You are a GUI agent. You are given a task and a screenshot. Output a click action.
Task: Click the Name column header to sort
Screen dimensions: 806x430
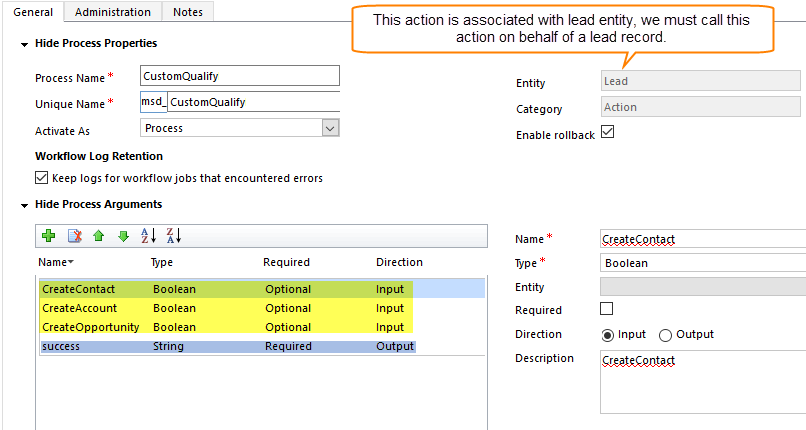[56, 262]
